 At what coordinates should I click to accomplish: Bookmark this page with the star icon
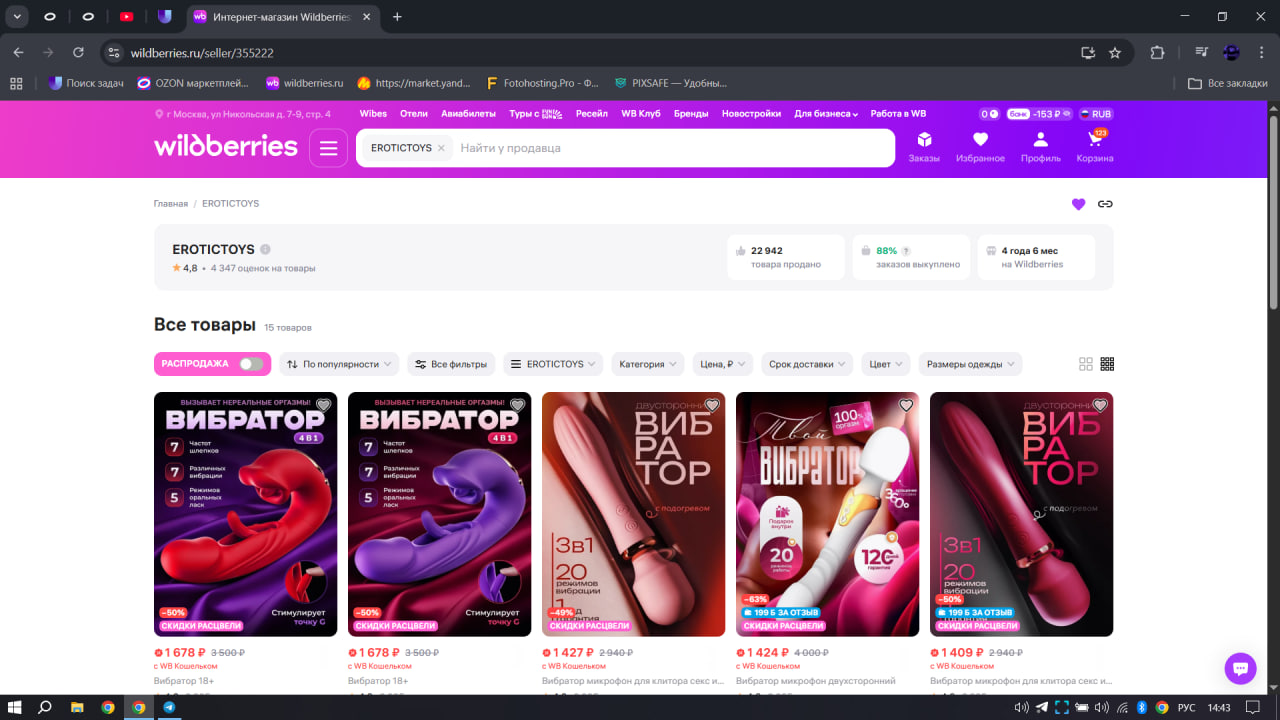[x=1115, y=53]
